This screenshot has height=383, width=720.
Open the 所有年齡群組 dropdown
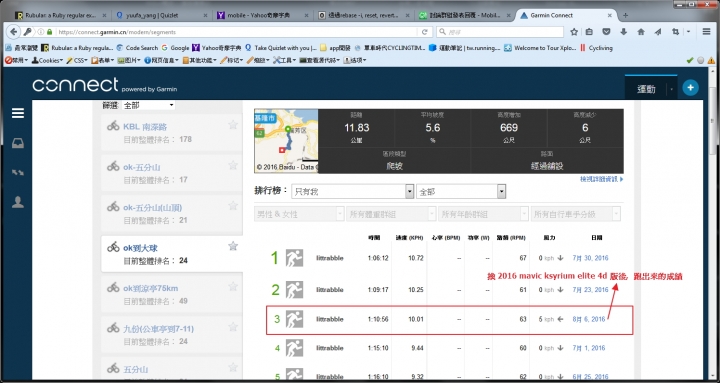pyautogui.click(x=484, y=214)
